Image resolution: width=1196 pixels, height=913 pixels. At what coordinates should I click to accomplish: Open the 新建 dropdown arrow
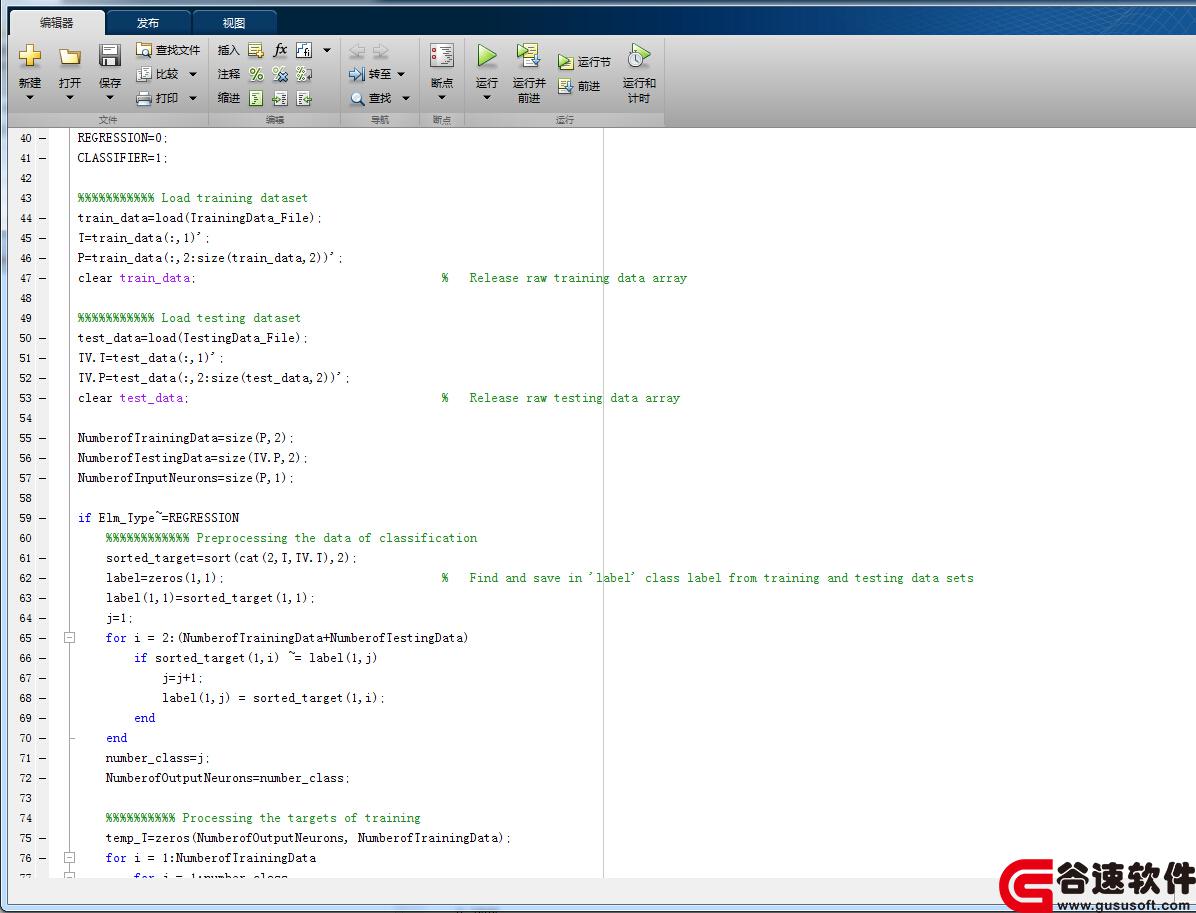(x=30, y=98)
